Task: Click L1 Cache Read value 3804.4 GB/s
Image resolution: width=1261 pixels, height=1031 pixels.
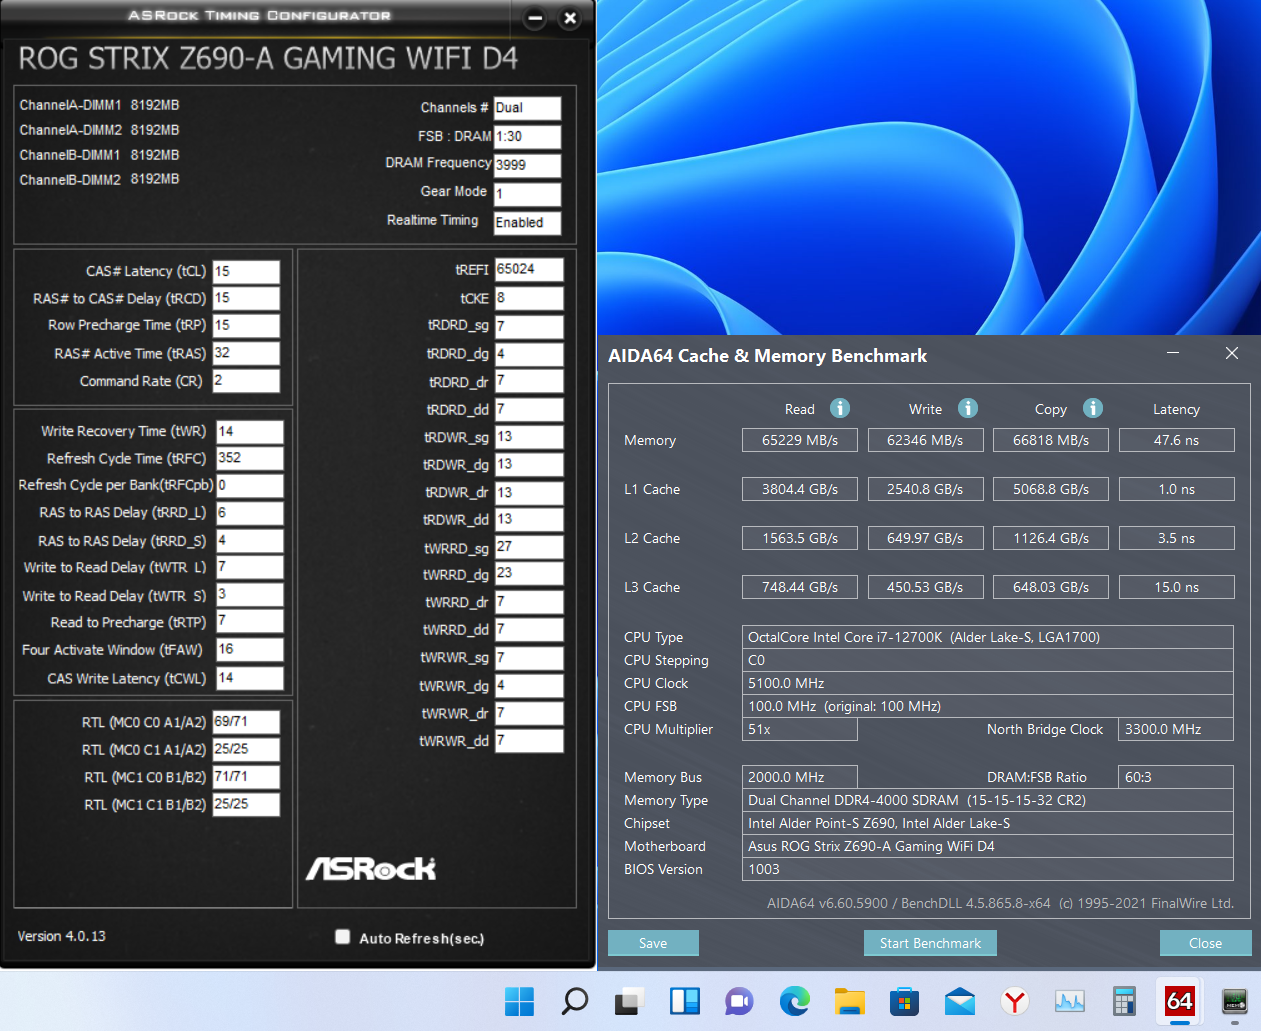Action: (x=800, y=489)
